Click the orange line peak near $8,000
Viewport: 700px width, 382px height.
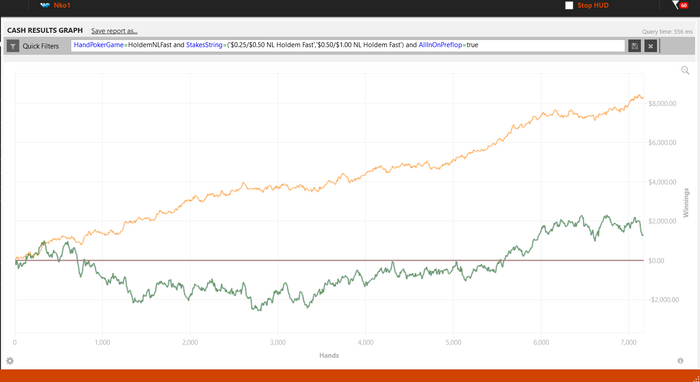coord(639,96)
